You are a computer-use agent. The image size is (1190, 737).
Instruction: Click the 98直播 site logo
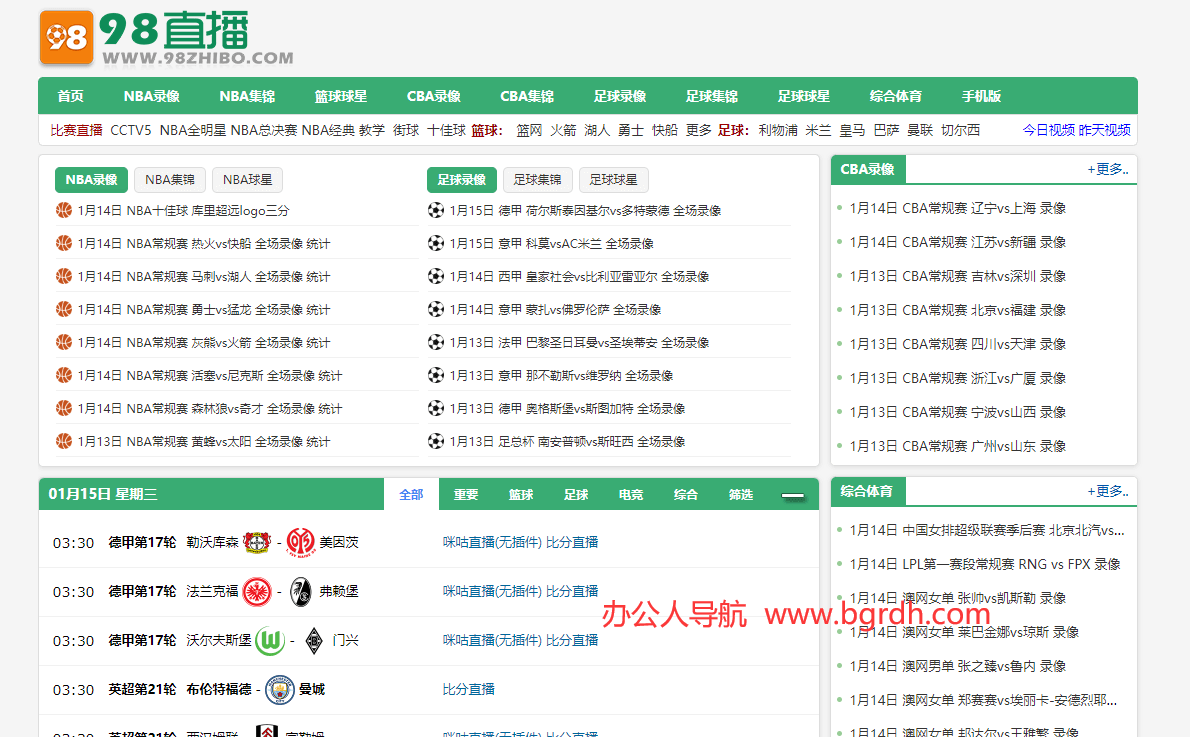(x=166, y=38)
